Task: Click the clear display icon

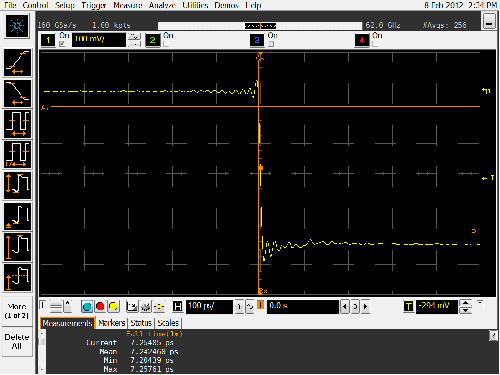Action: click(x=146, y=306)
